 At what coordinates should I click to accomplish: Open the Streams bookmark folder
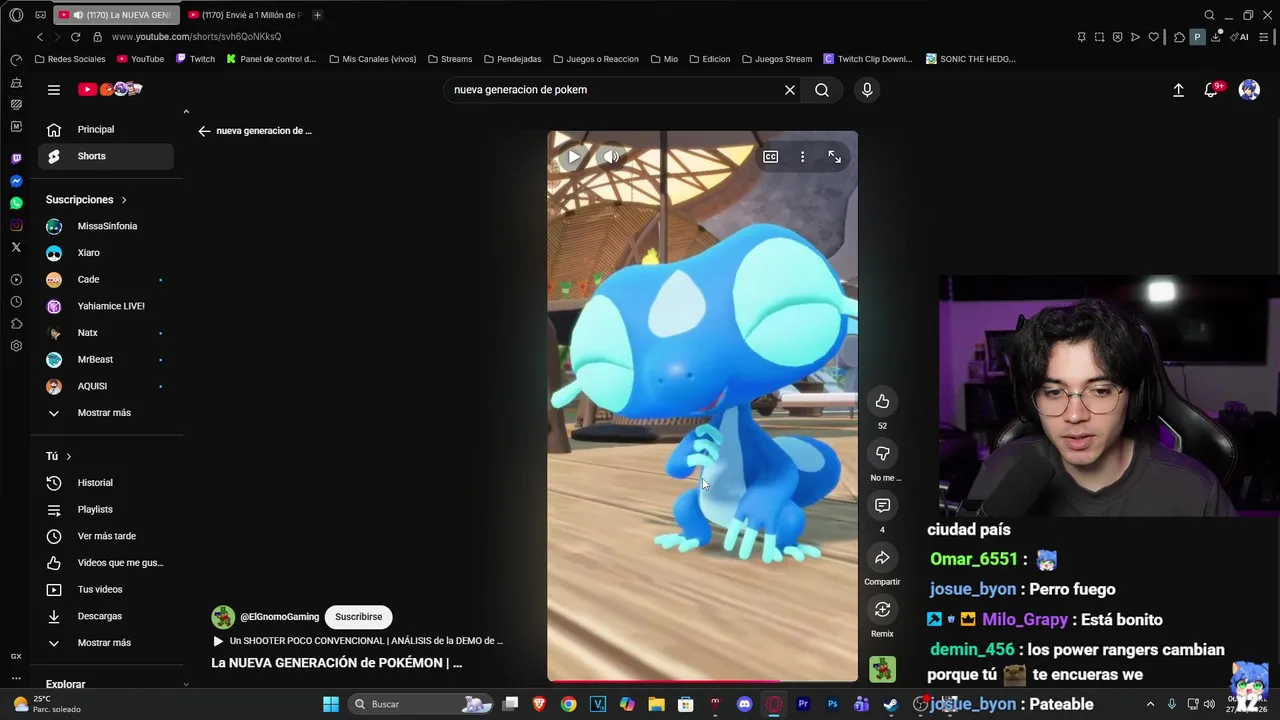point(450,59)
